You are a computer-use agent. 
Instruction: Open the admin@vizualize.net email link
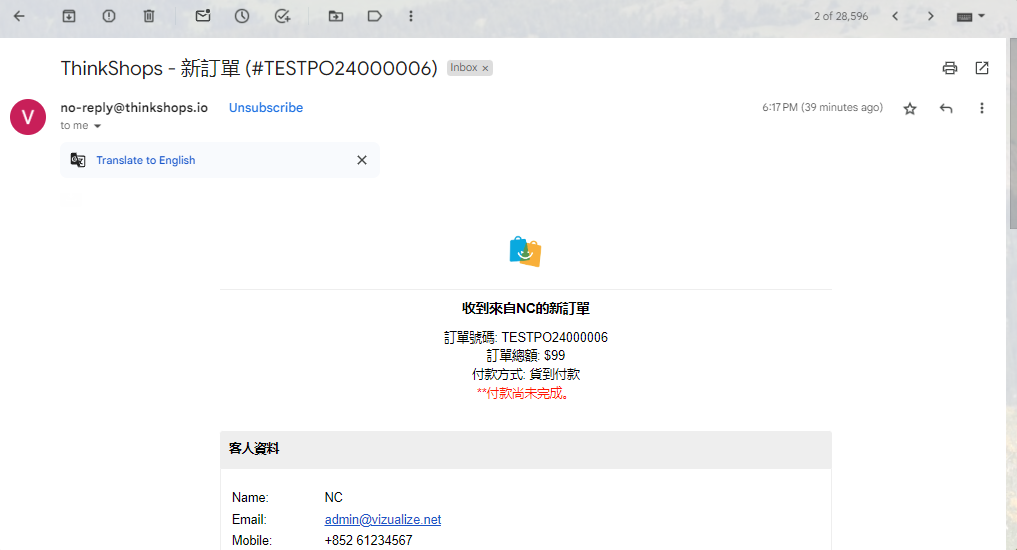point(382,520)
